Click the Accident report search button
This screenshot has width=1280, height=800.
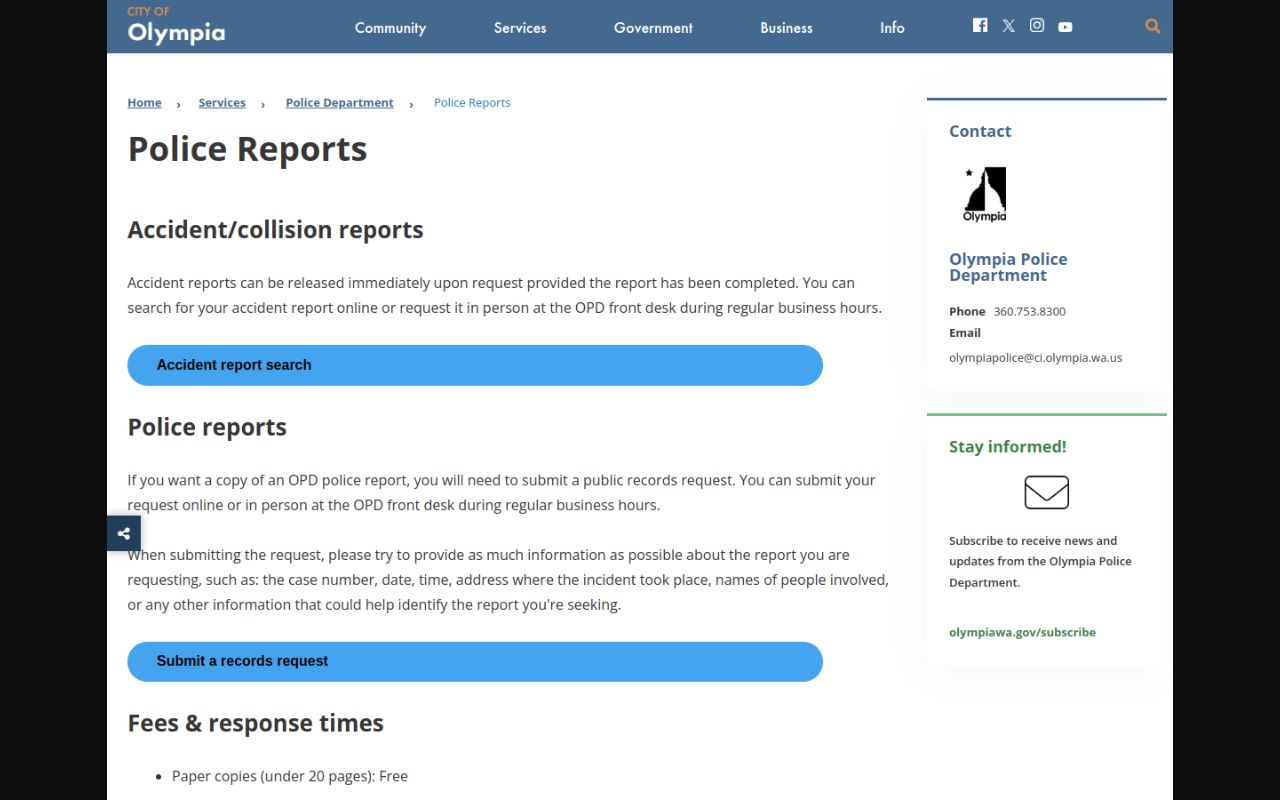coord(475,365)
